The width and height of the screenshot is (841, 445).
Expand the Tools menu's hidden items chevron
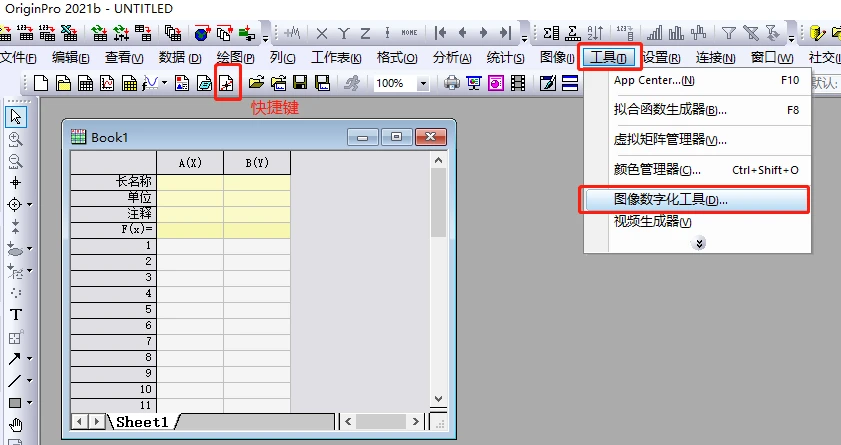pos(699,242)
